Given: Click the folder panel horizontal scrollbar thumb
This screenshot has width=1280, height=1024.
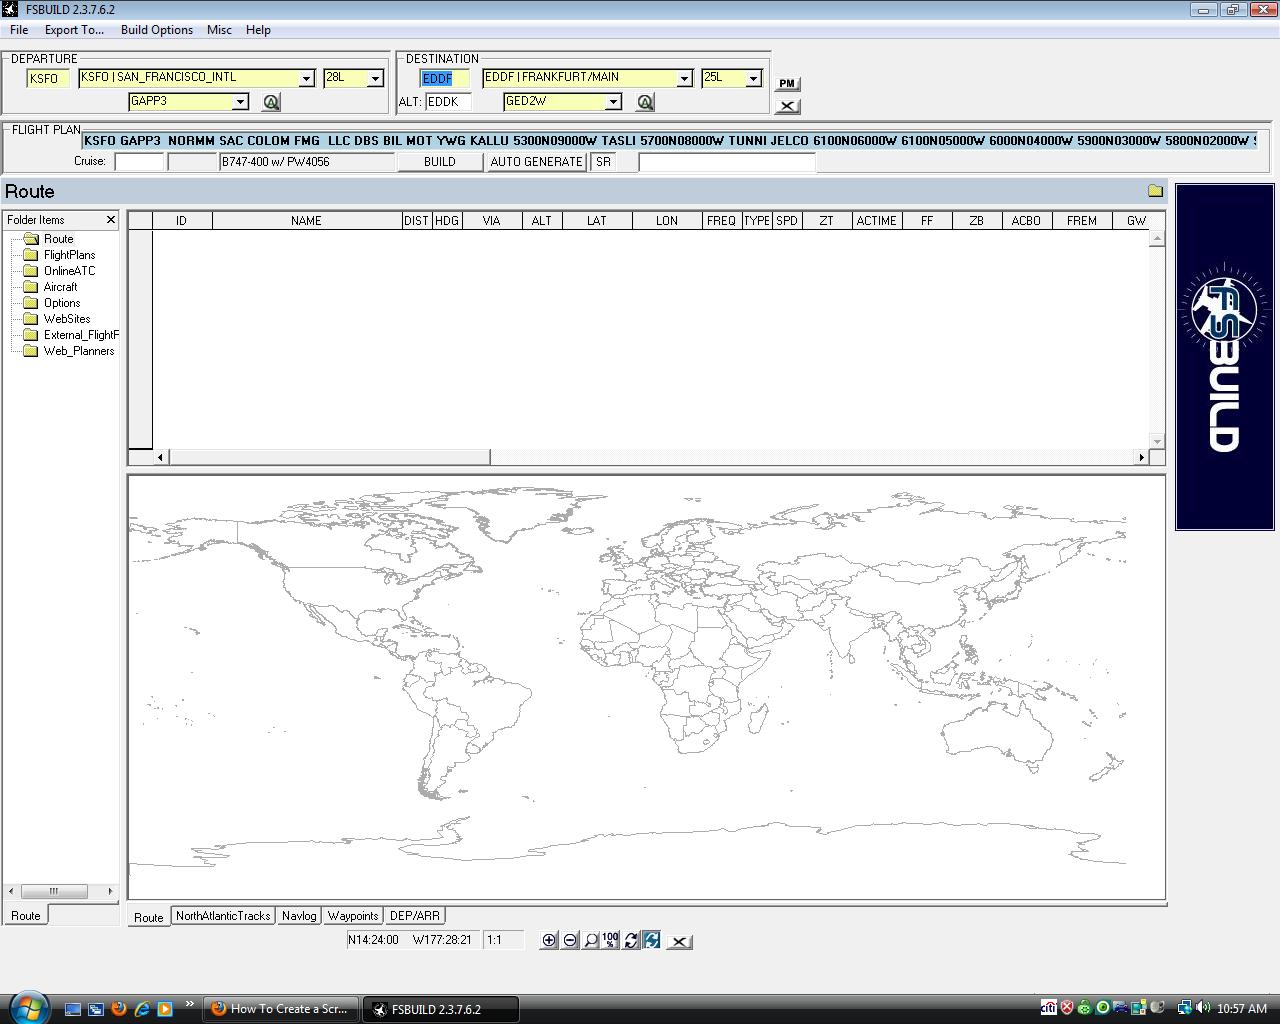Looking at the screenshot, I should [54, 891].
